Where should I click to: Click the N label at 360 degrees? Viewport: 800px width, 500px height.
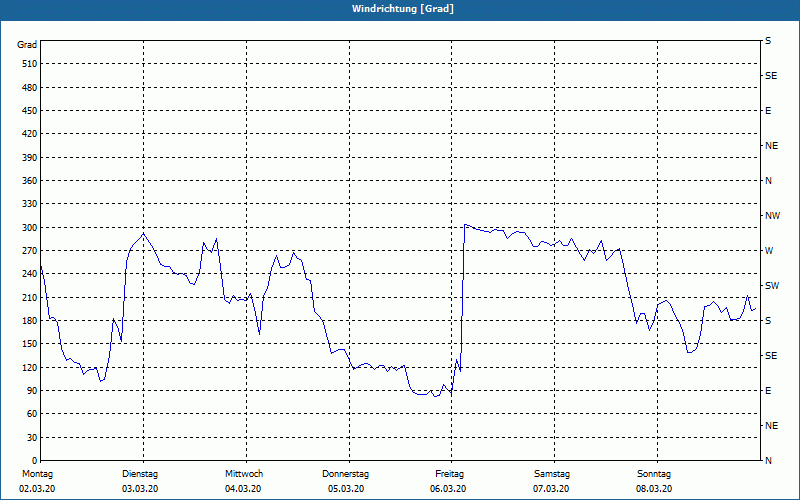tap(768, 181)
